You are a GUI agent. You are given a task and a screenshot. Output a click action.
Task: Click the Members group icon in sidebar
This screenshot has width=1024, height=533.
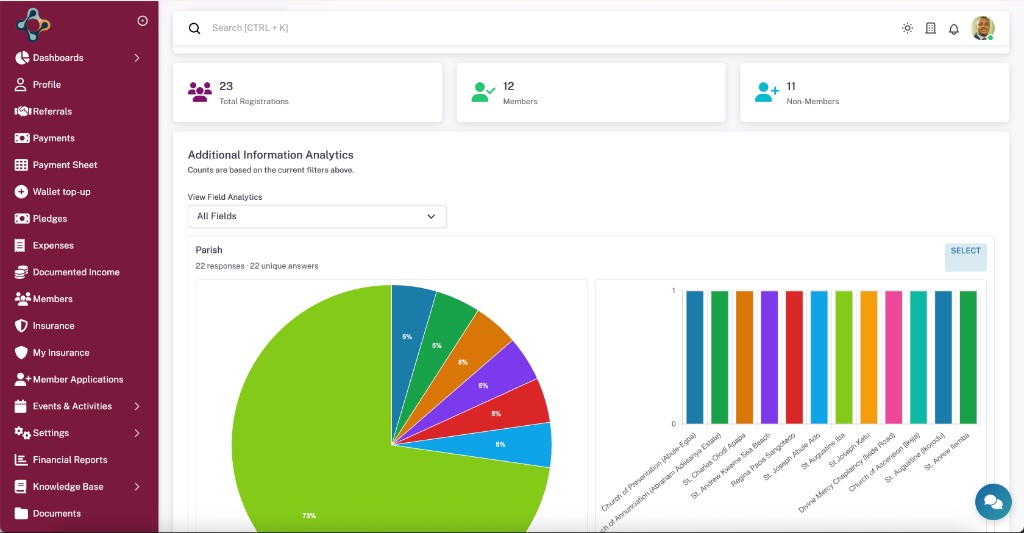coord(23,299)
